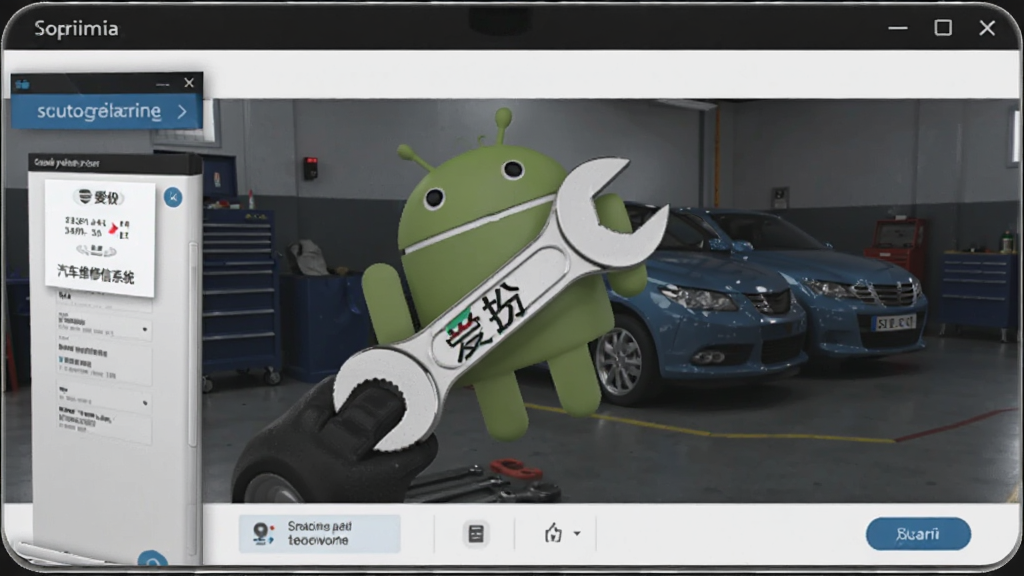The image size is (1024, 576).
Task: Click the blue Scarii button
Action: pos(918,534)
